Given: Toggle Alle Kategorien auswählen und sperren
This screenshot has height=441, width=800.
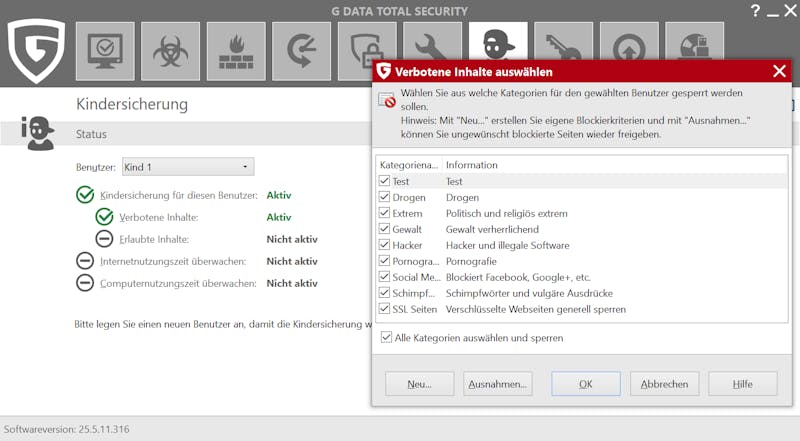Looking at the screenshot, I should pos(387,337).
